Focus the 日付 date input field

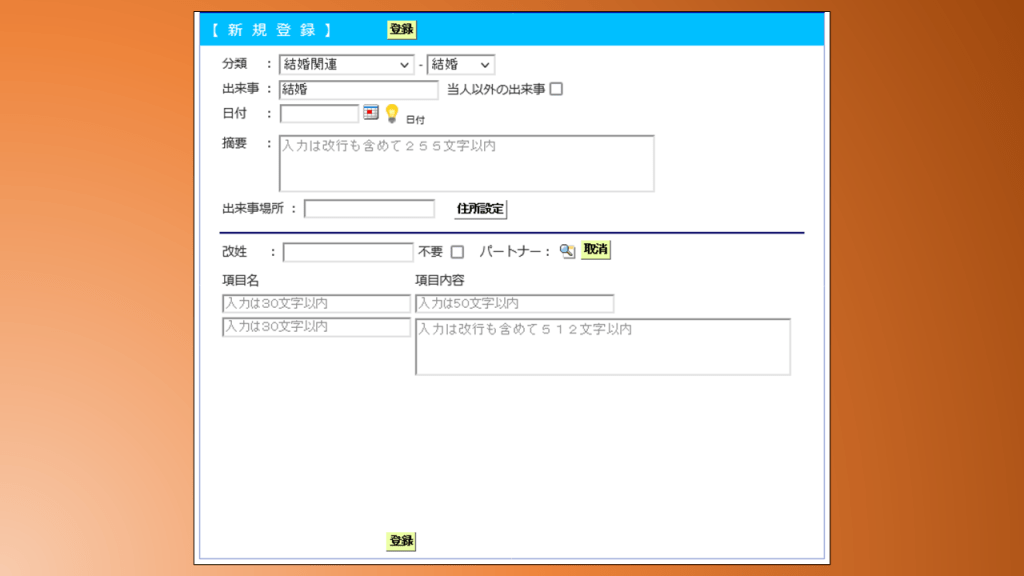[x=319, y=114]
